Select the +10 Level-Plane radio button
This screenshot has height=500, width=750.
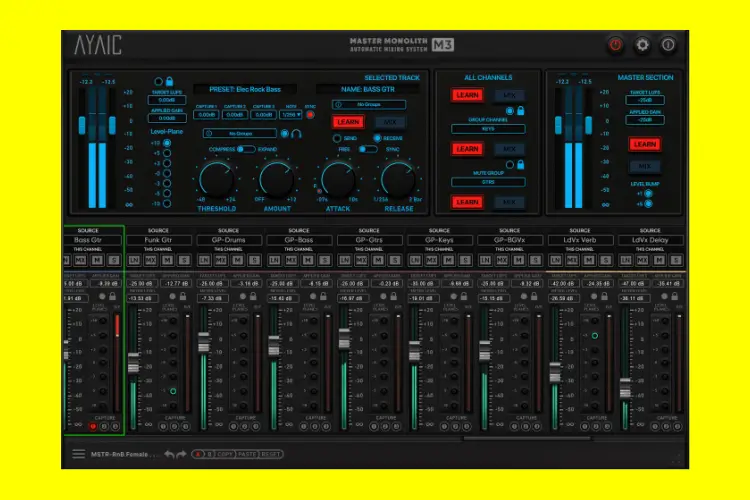167,143
